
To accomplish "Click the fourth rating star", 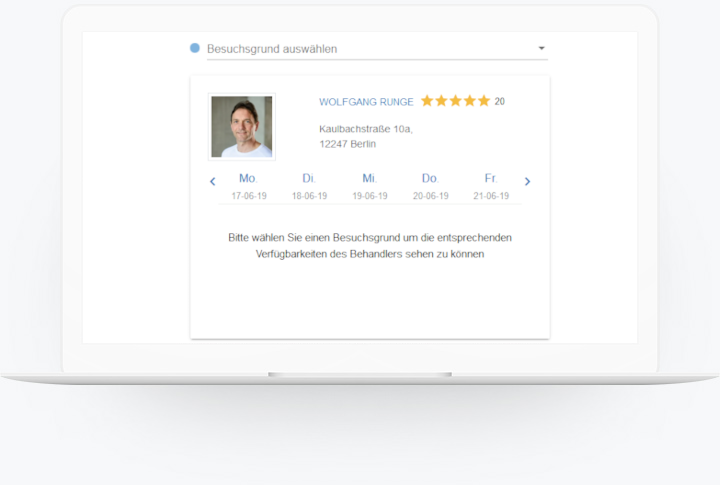I will [469, 101].
